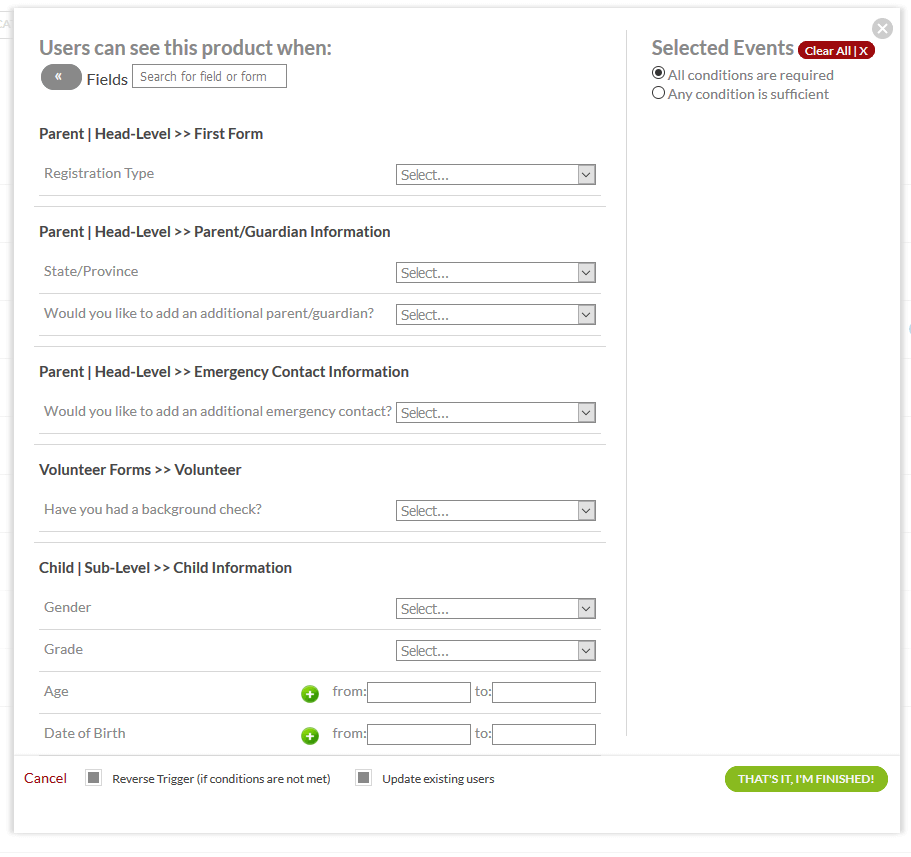Close the dialog with the X icon
The width and height of the screenshot is (911, 857).
(881, 29)
